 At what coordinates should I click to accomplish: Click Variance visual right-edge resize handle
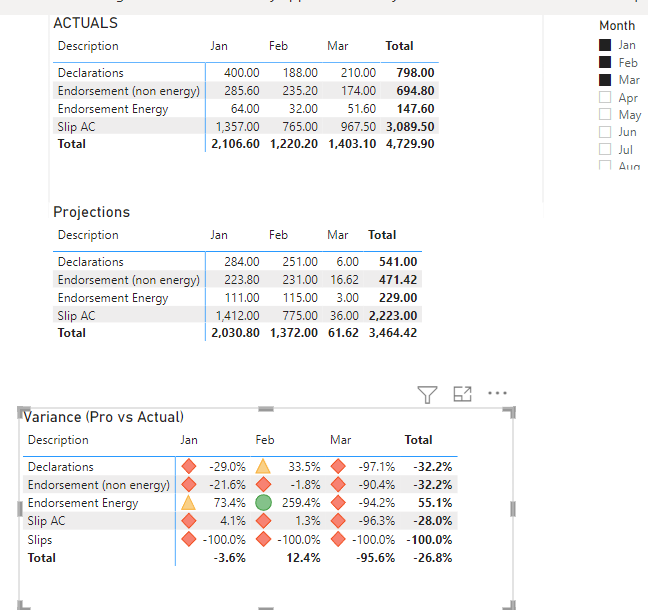pyautogui.click(x=513, y=509)
